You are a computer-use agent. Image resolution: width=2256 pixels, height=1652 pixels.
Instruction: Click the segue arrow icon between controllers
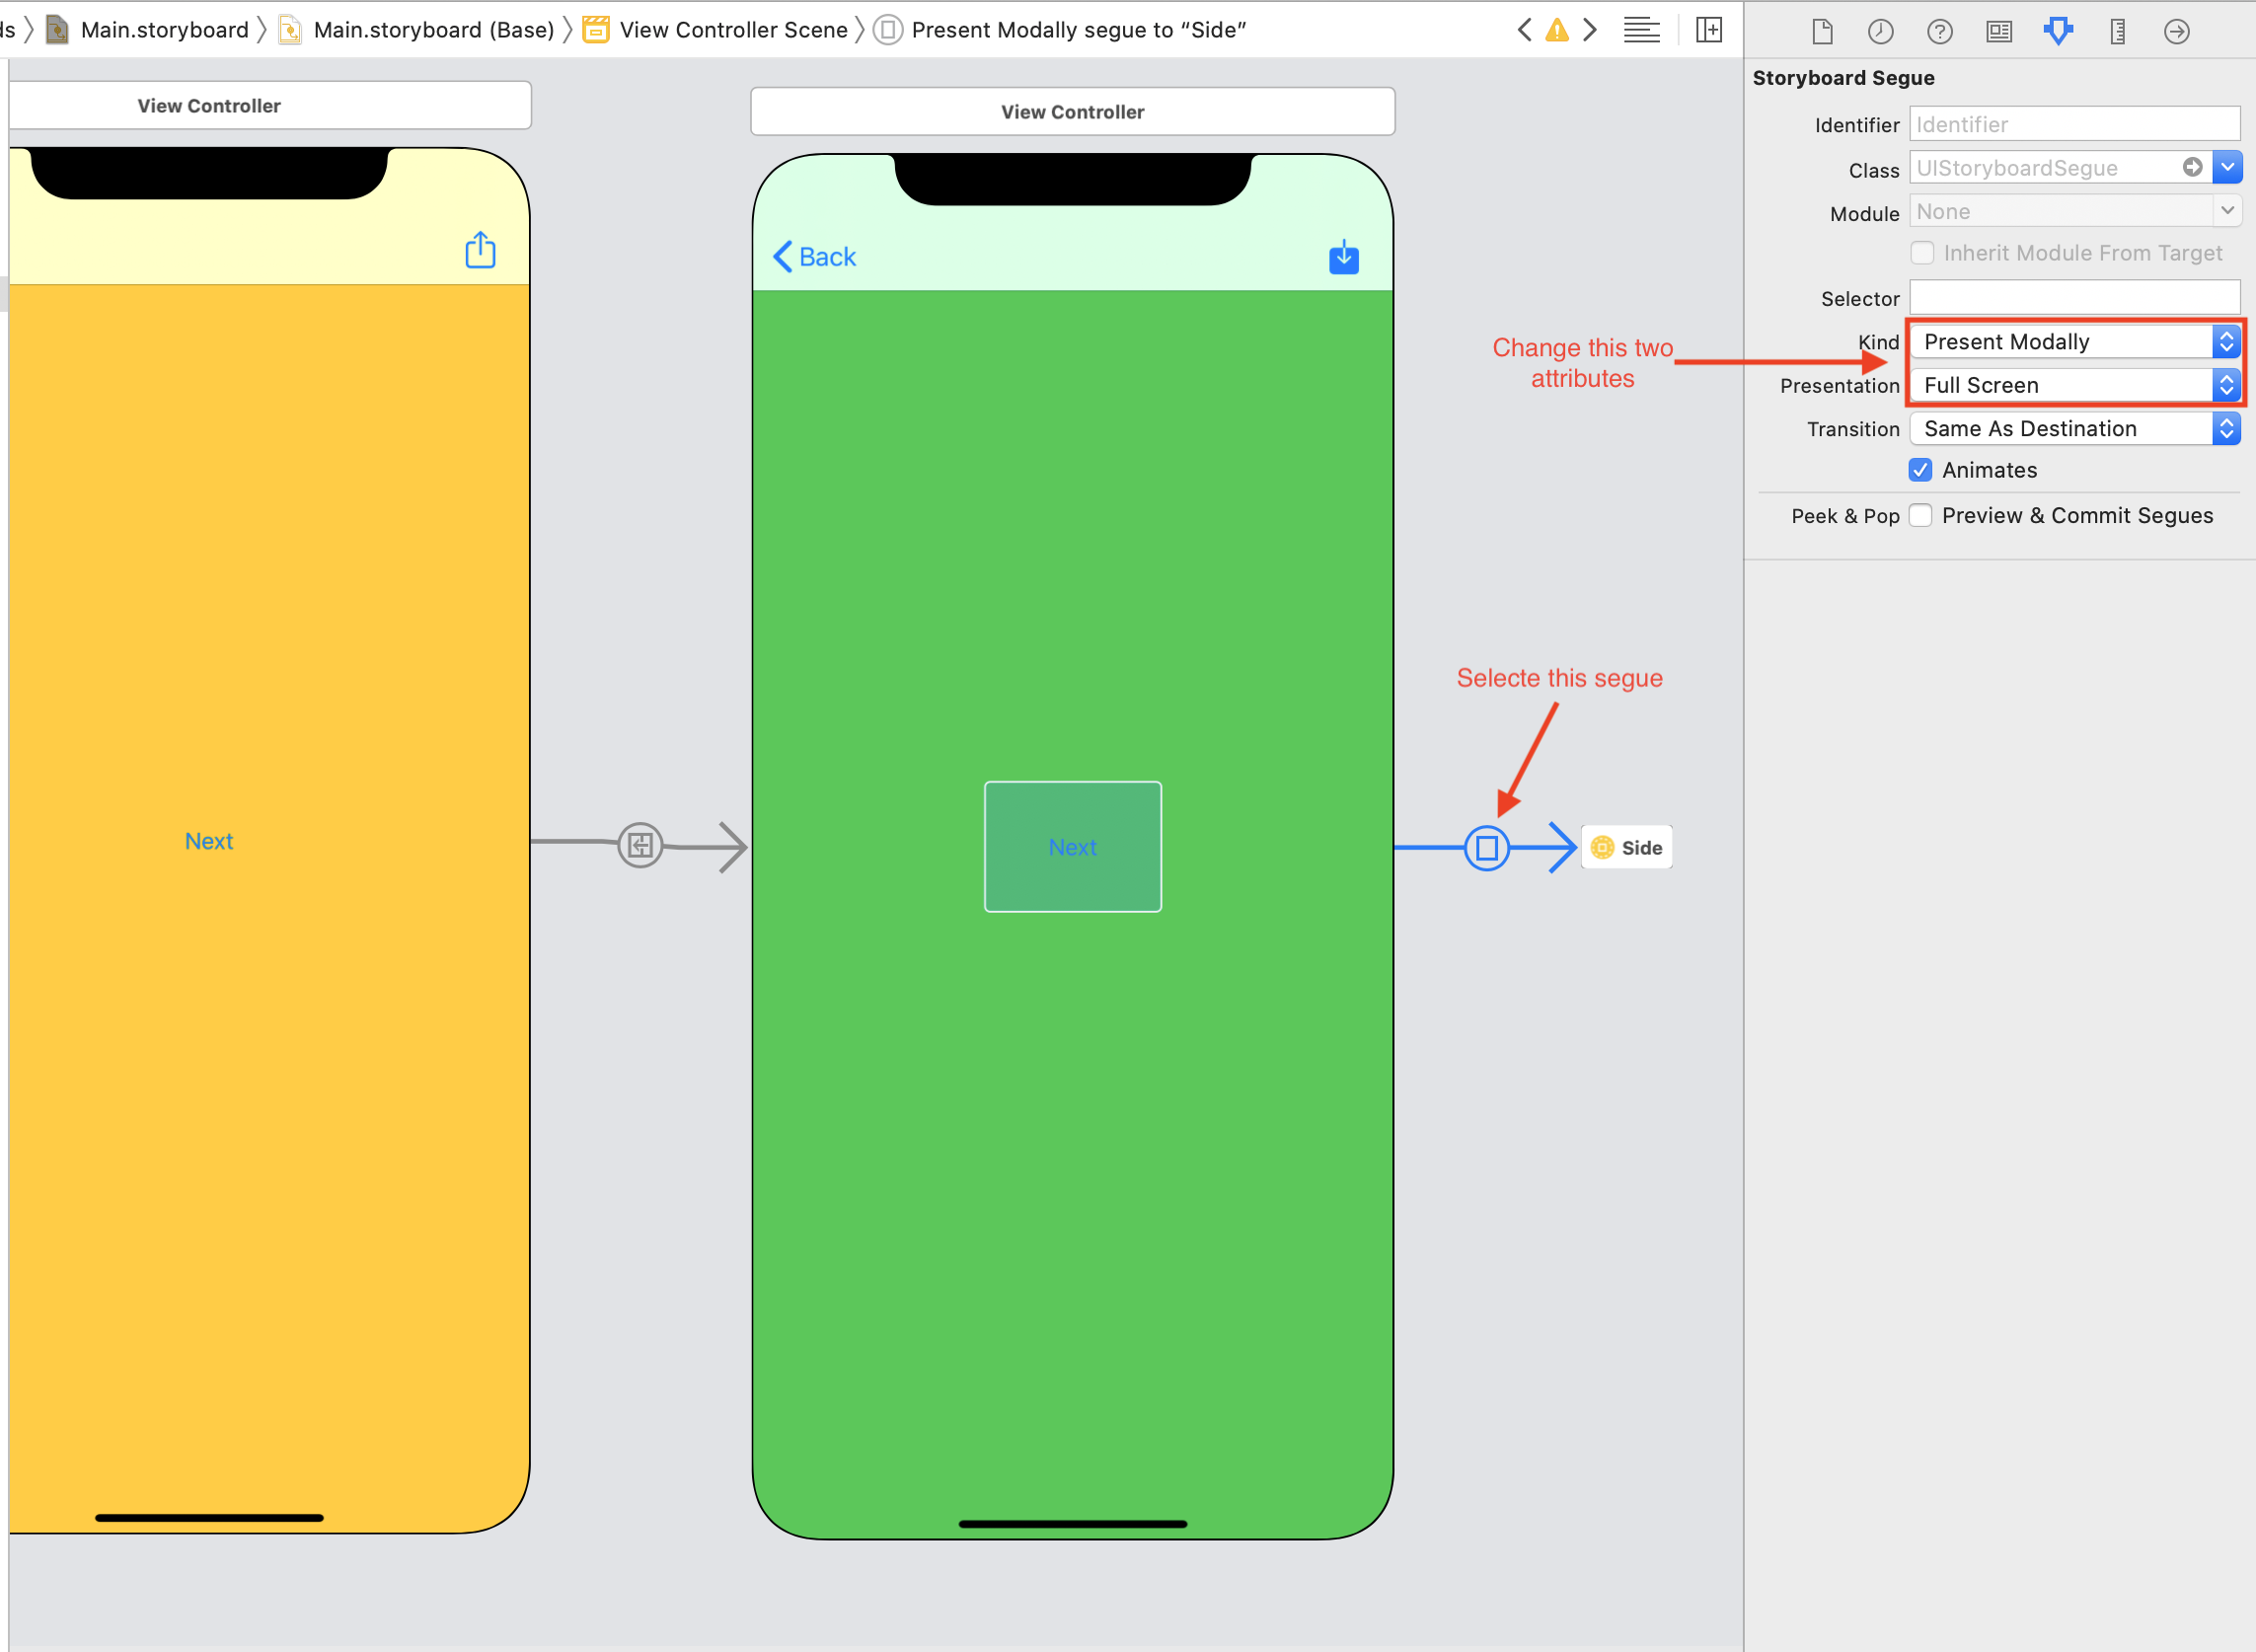pyautogui.click(x=1487, y=846)
